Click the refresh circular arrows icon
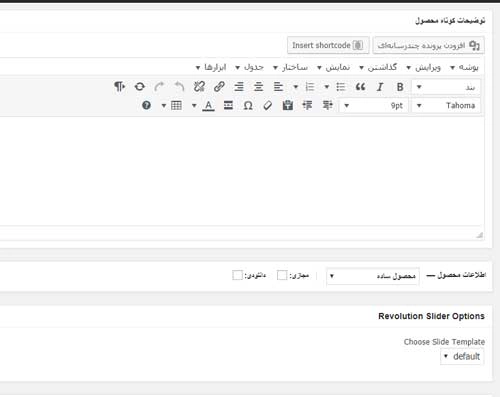This screenshot has height=397, width=500. pos(140,87)
